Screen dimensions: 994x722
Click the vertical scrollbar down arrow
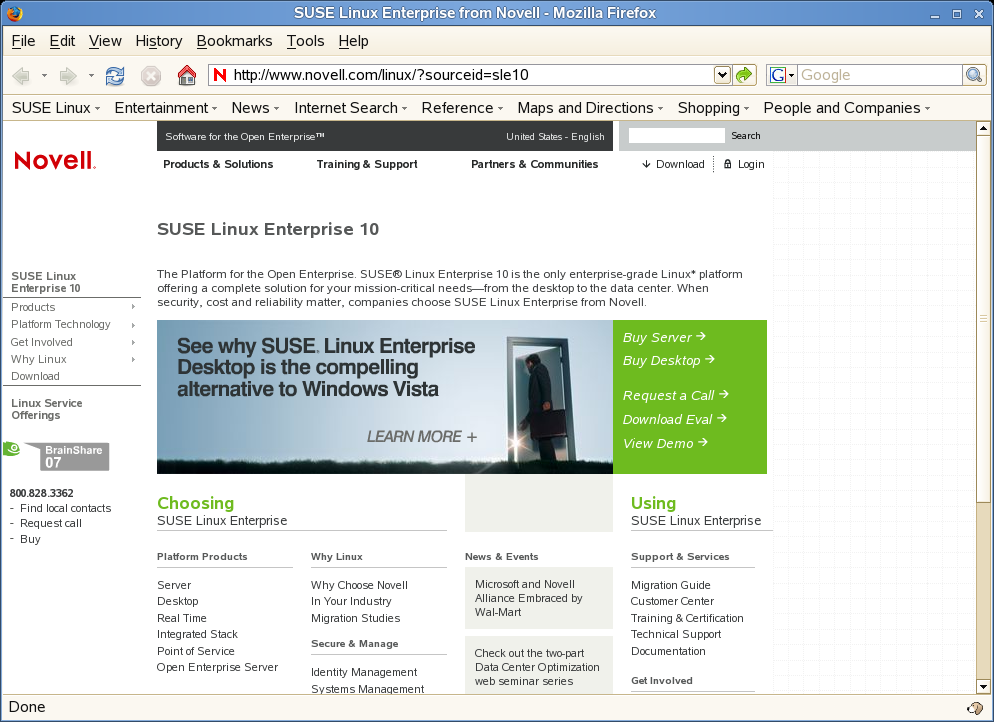coord(983,687)
